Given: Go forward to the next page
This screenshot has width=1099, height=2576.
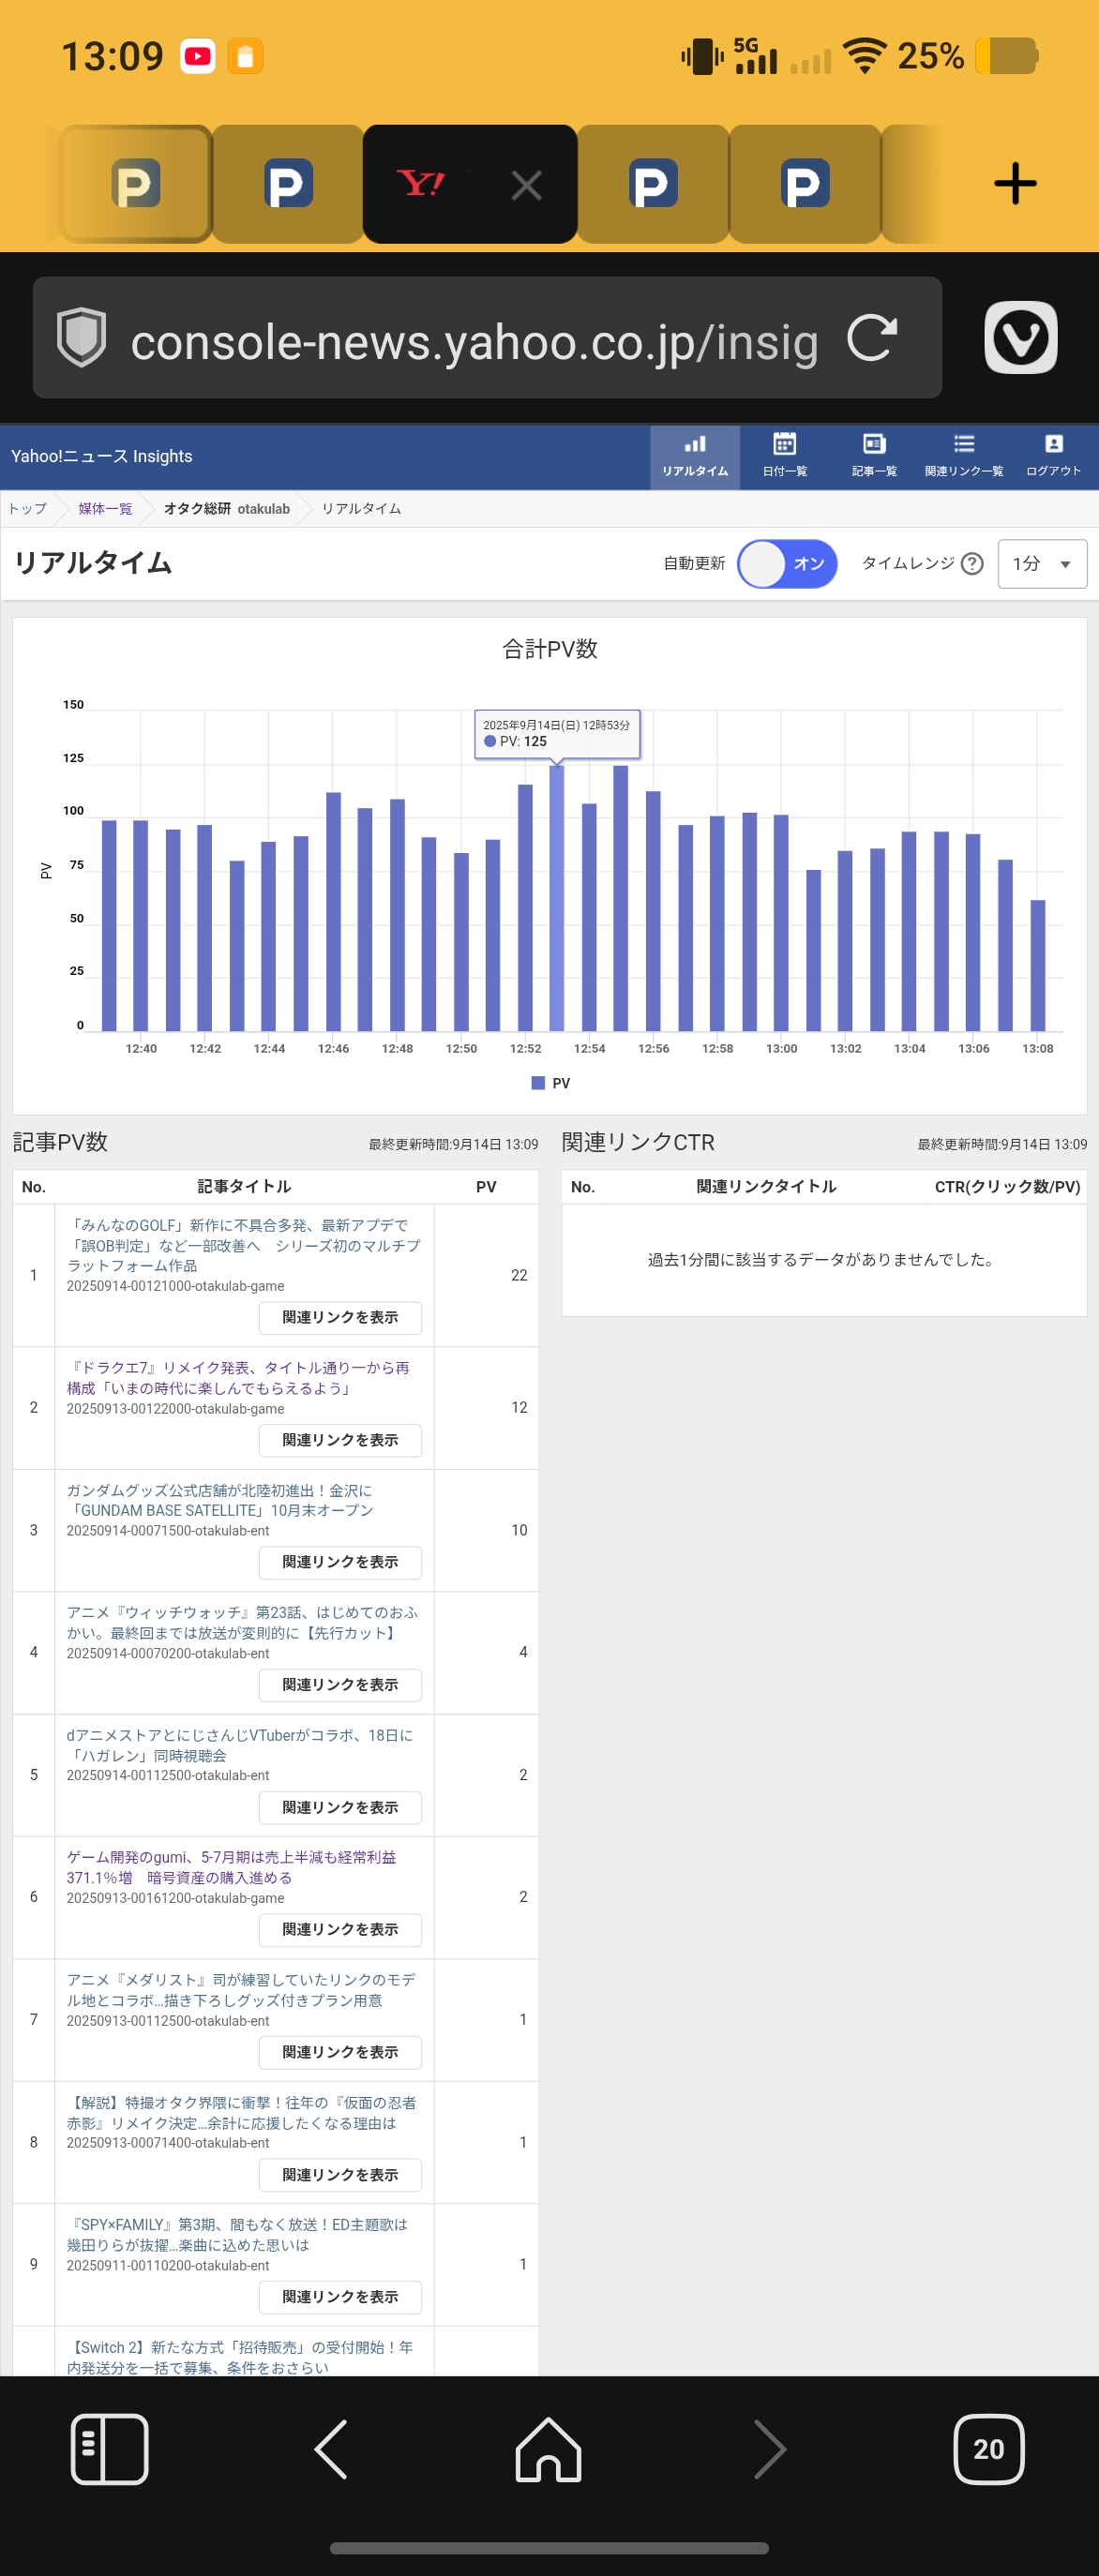Looking at the screenshot, I should tap(769, 2449).
